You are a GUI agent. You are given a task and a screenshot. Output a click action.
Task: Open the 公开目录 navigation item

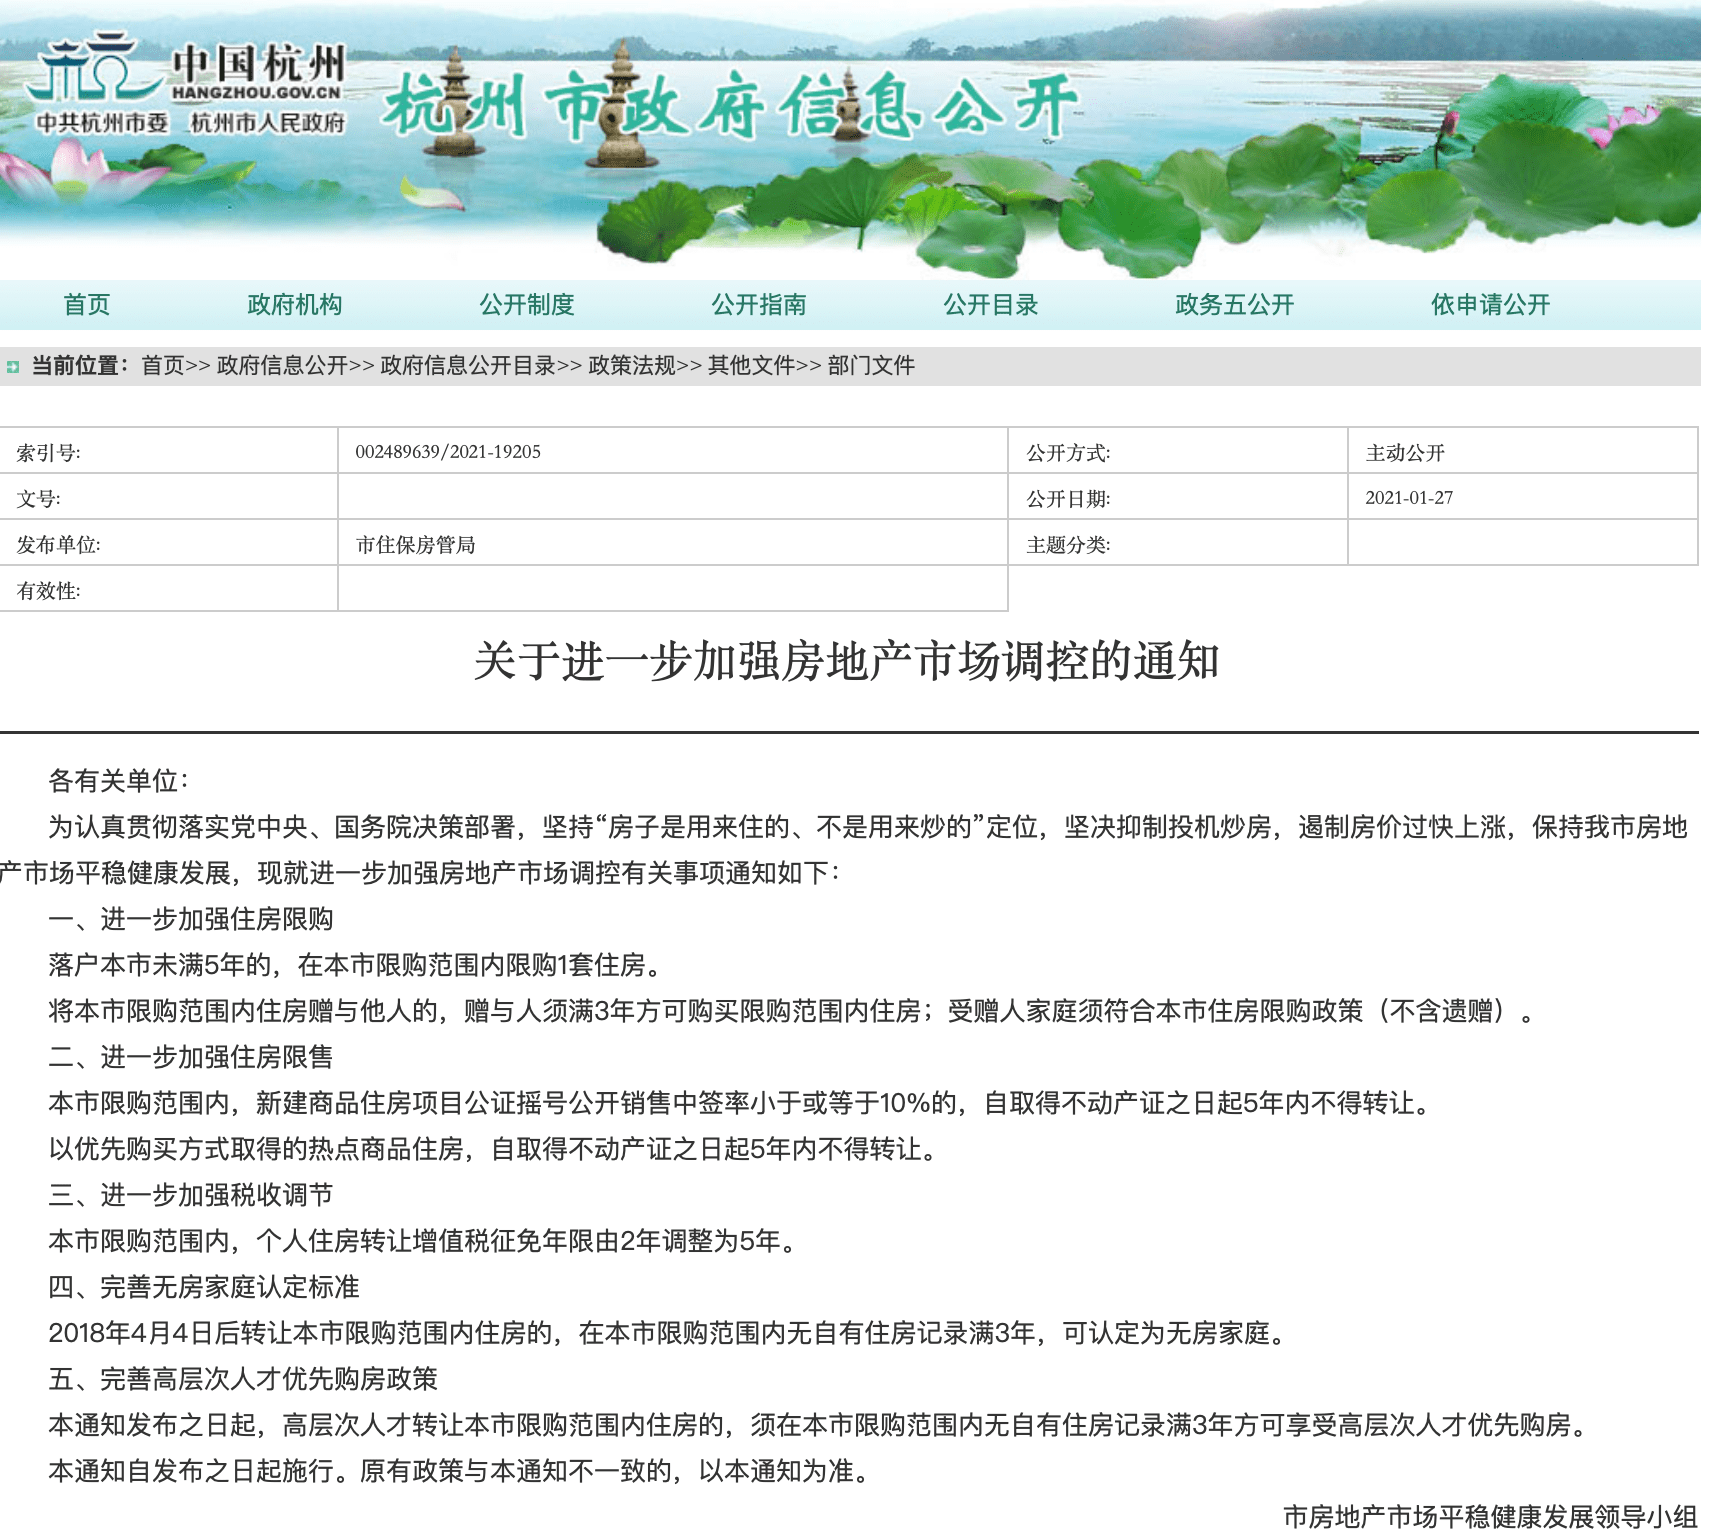click(989, 305)
